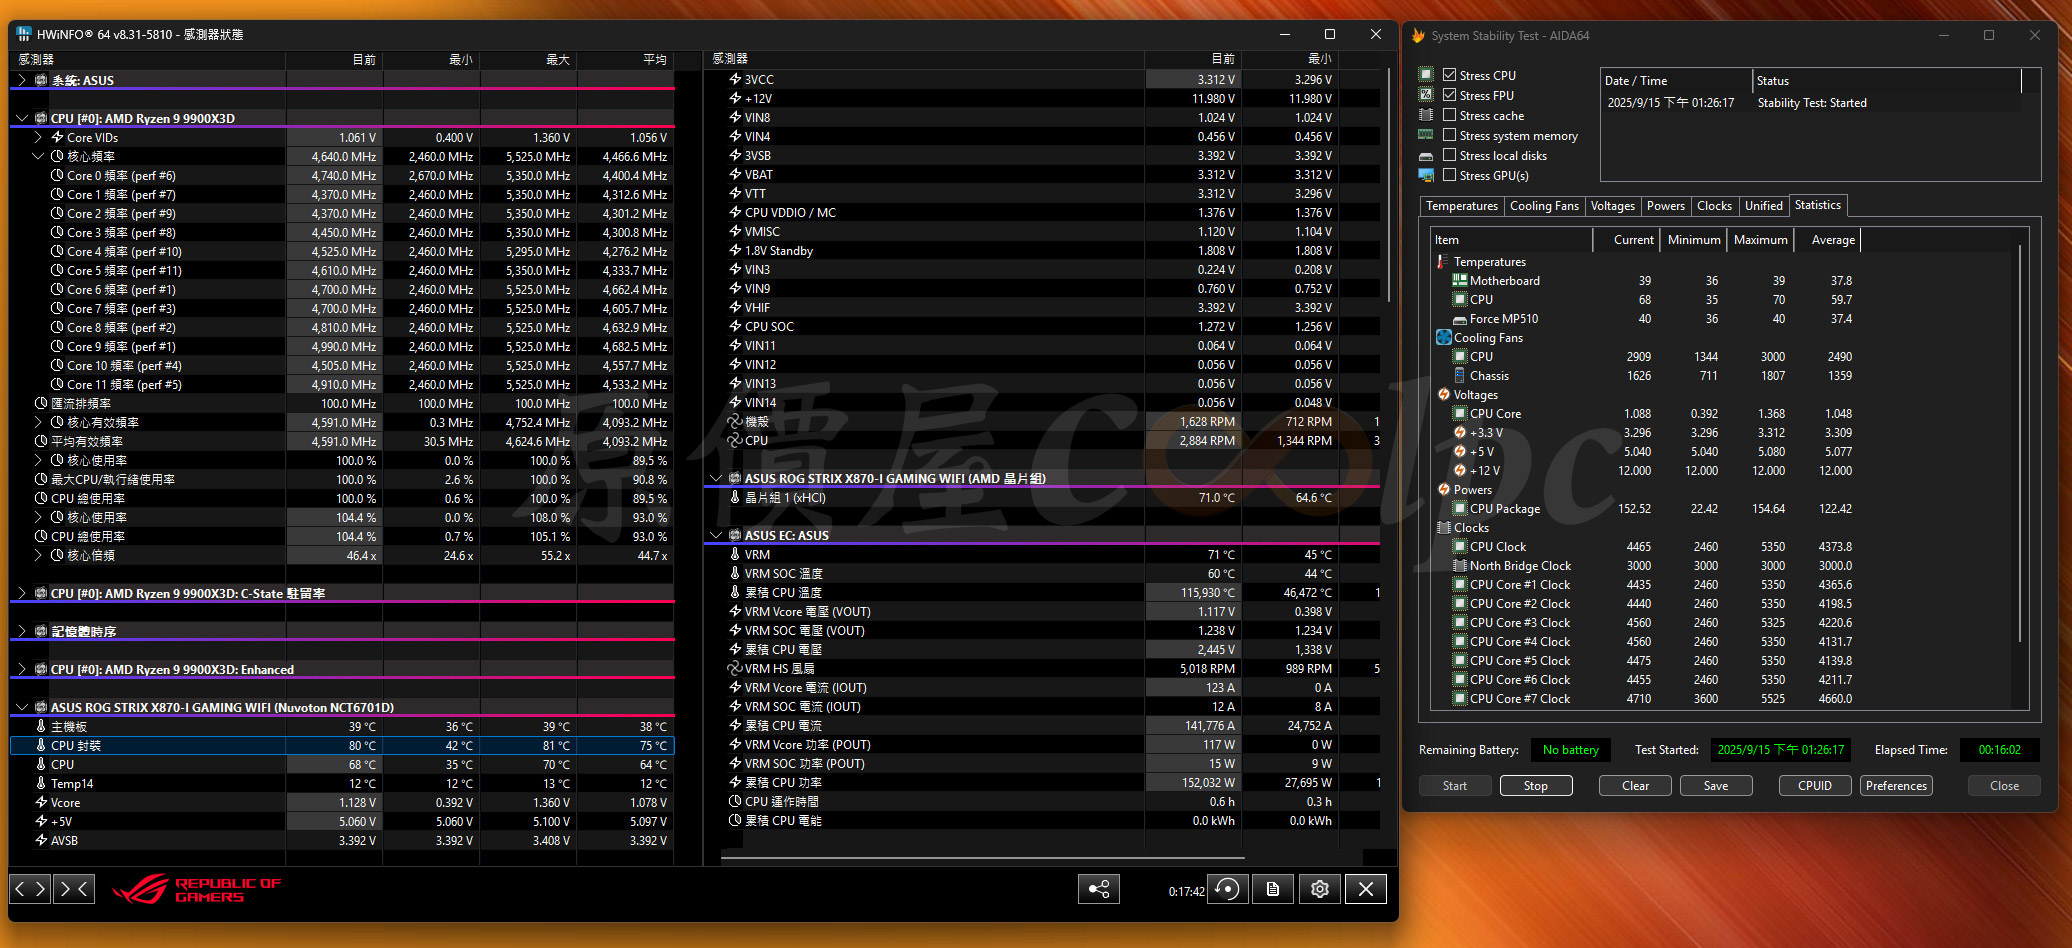
Task: Click the expand columns arrows button in HWiNFO
Action: 30,888
